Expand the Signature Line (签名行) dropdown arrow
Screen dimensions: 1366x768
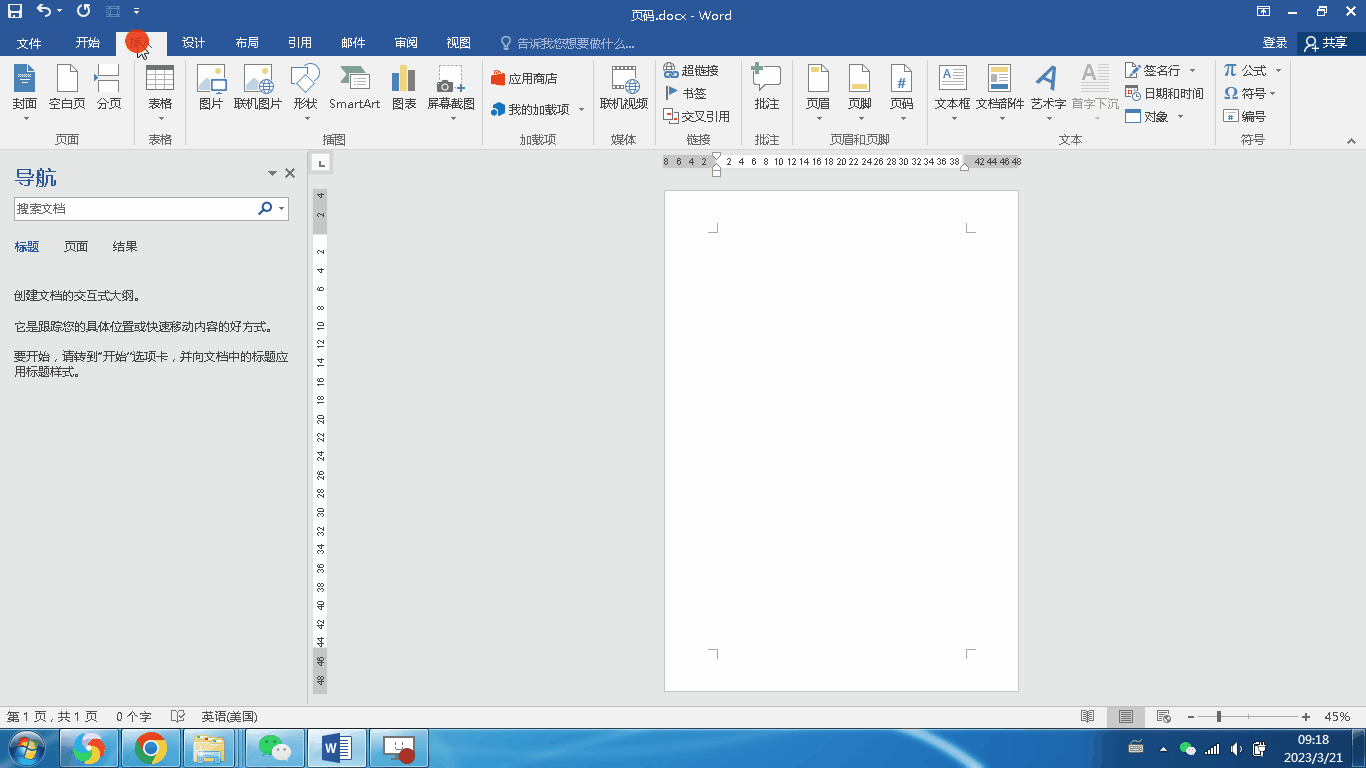(x=1192, y=71)
